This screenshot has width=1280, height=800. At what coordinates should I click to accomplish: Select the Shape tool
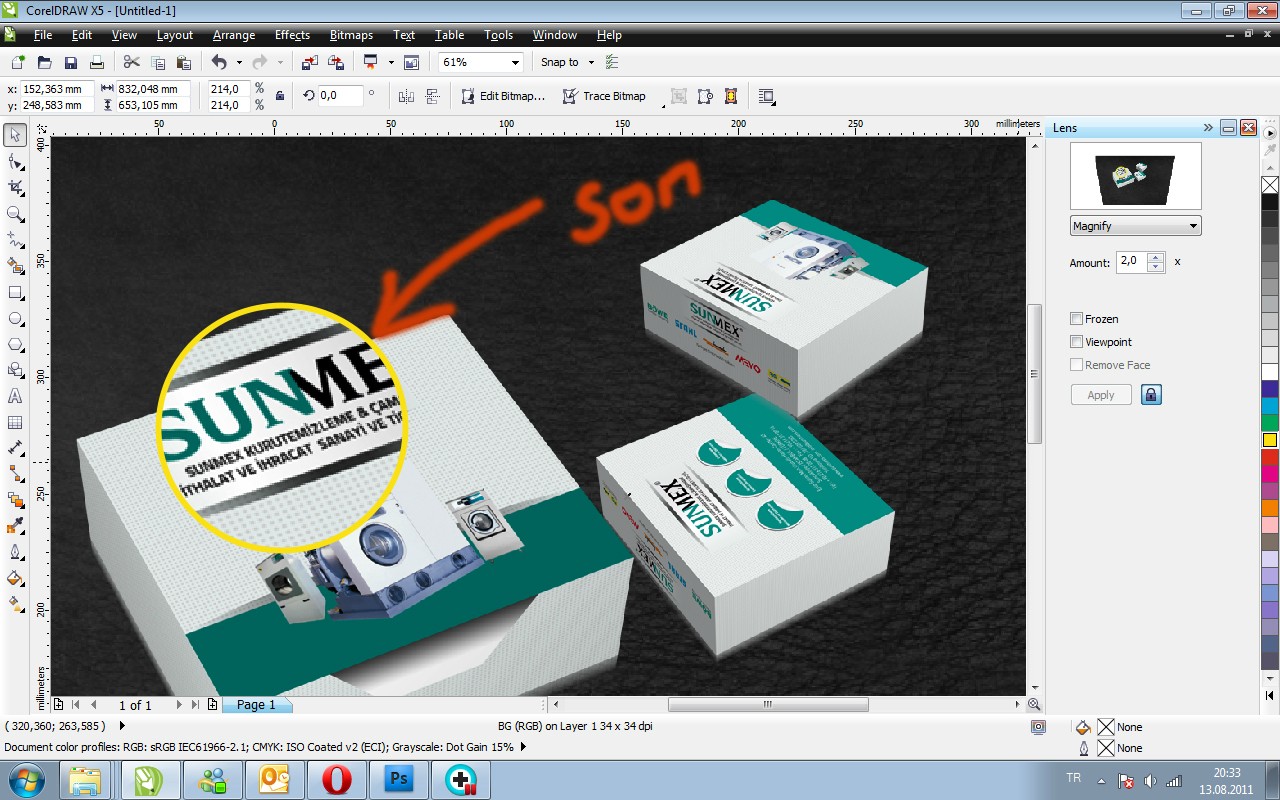click(x=15, y=161)
